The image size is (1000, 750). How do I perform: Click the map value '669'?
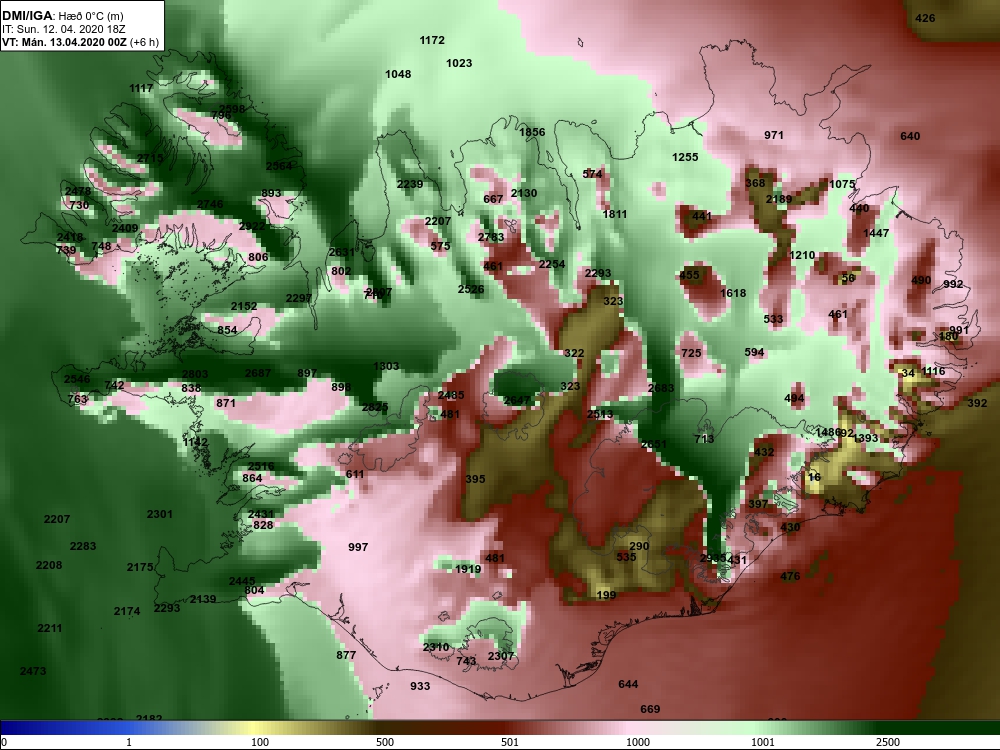(650, 709)
